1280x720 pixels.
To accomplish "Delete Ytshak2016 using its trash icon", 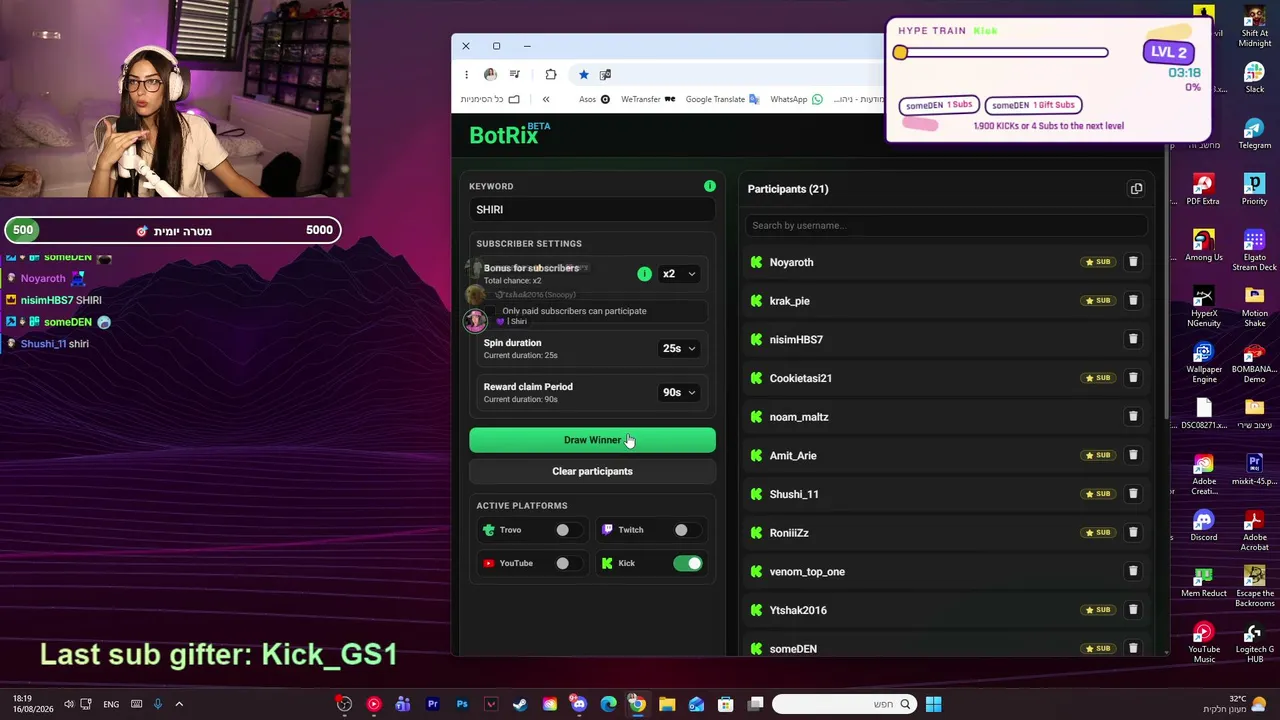I will point(1133,610).
